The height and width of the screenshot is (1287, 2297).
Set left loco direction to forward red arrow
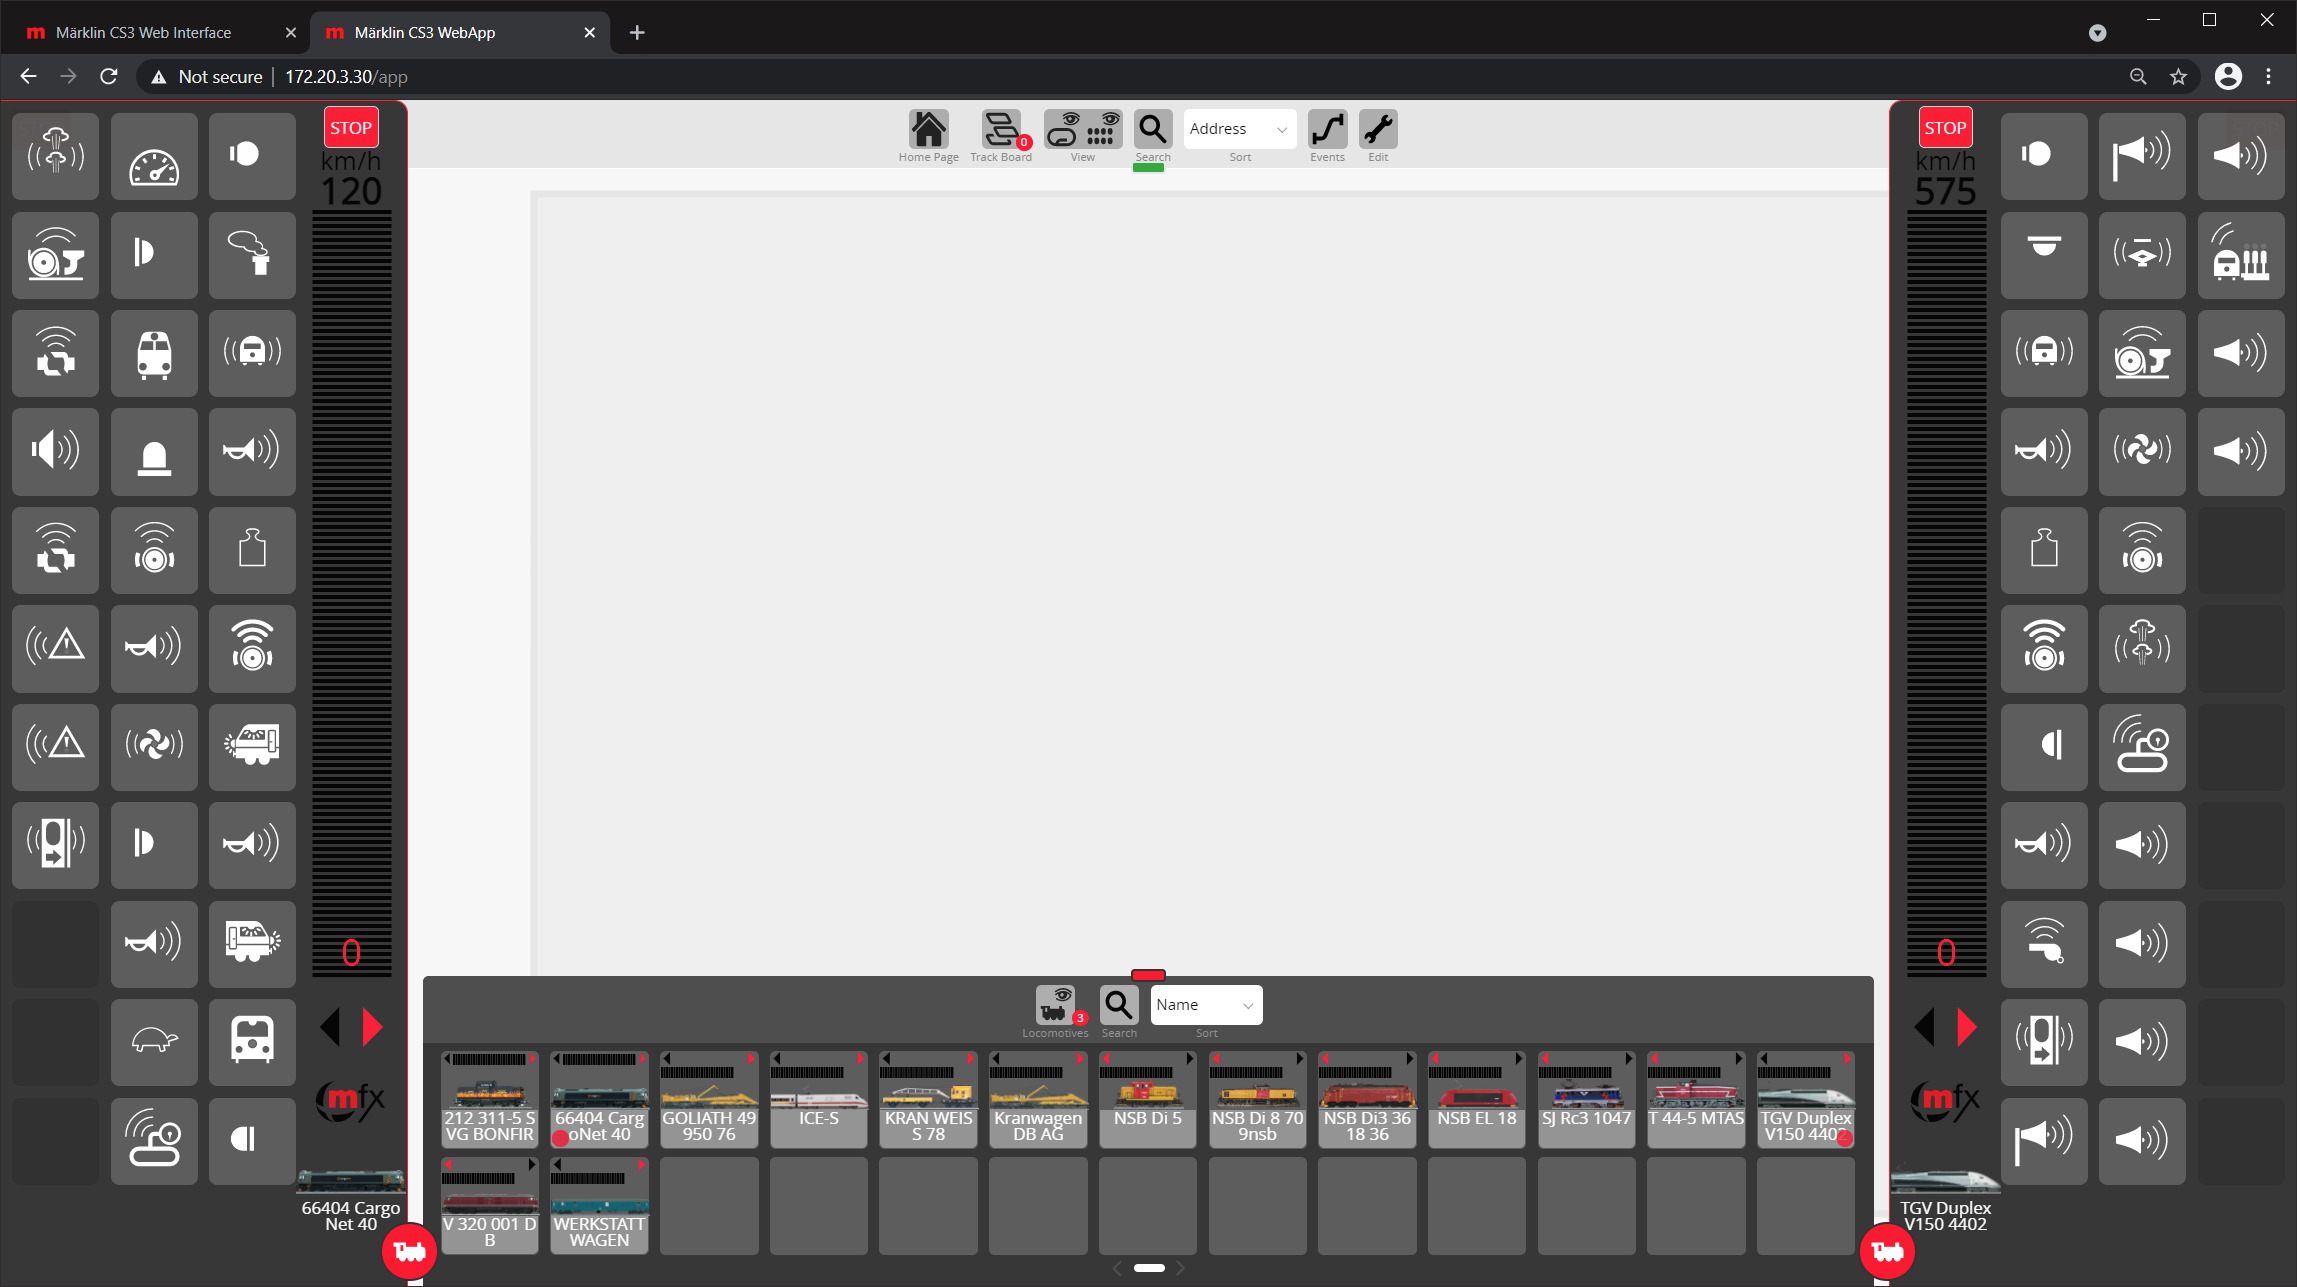coord(372,1027)
